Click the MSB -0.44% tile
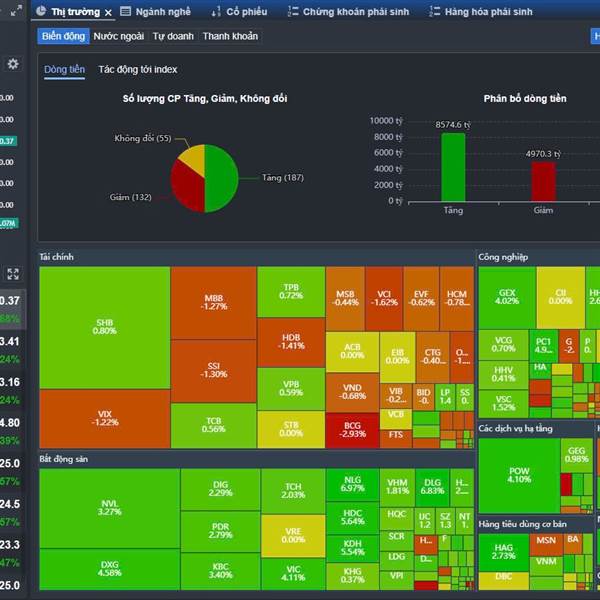The height and width of the screenshot is (600, 600). 345,298
